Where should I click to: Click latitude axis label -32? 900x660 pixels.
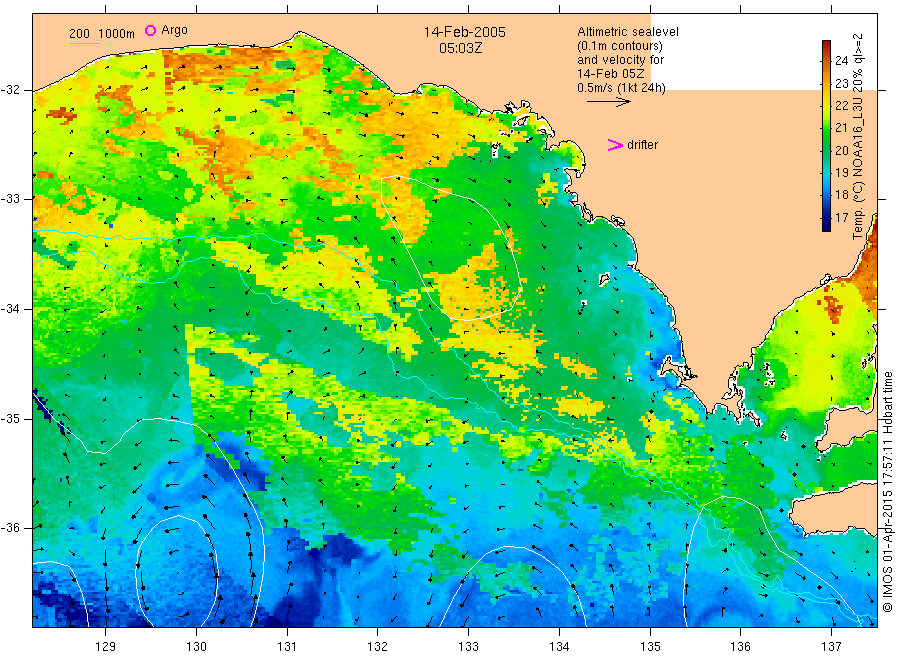[x=10, y=90]
